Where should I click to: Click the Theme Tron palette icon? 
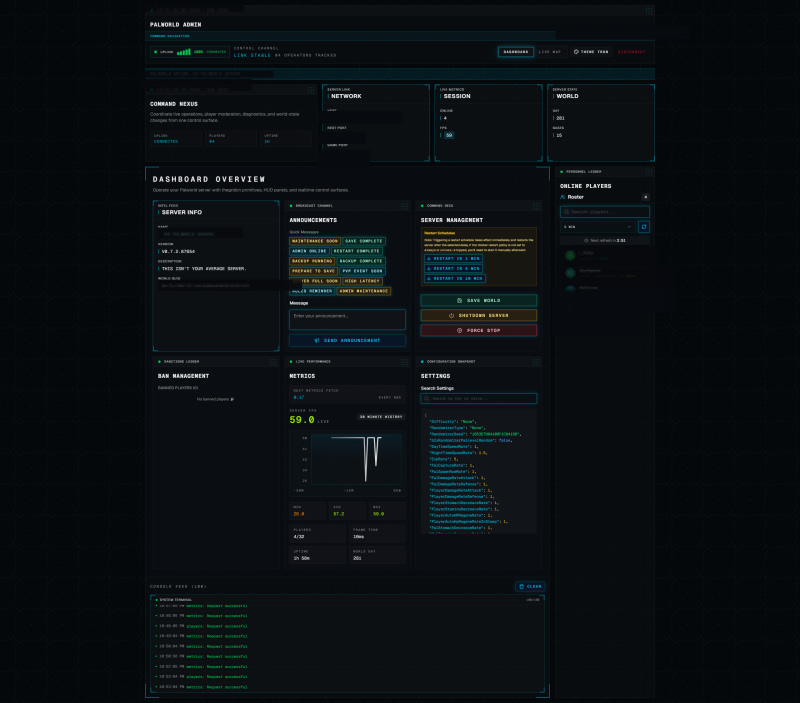click(576, 52)
